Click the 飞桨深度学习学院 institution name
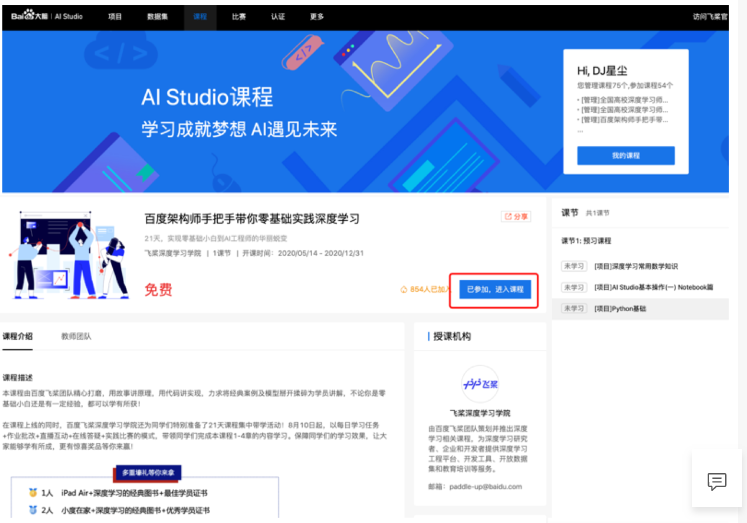747x523 pixels. [x=480, y=413]
